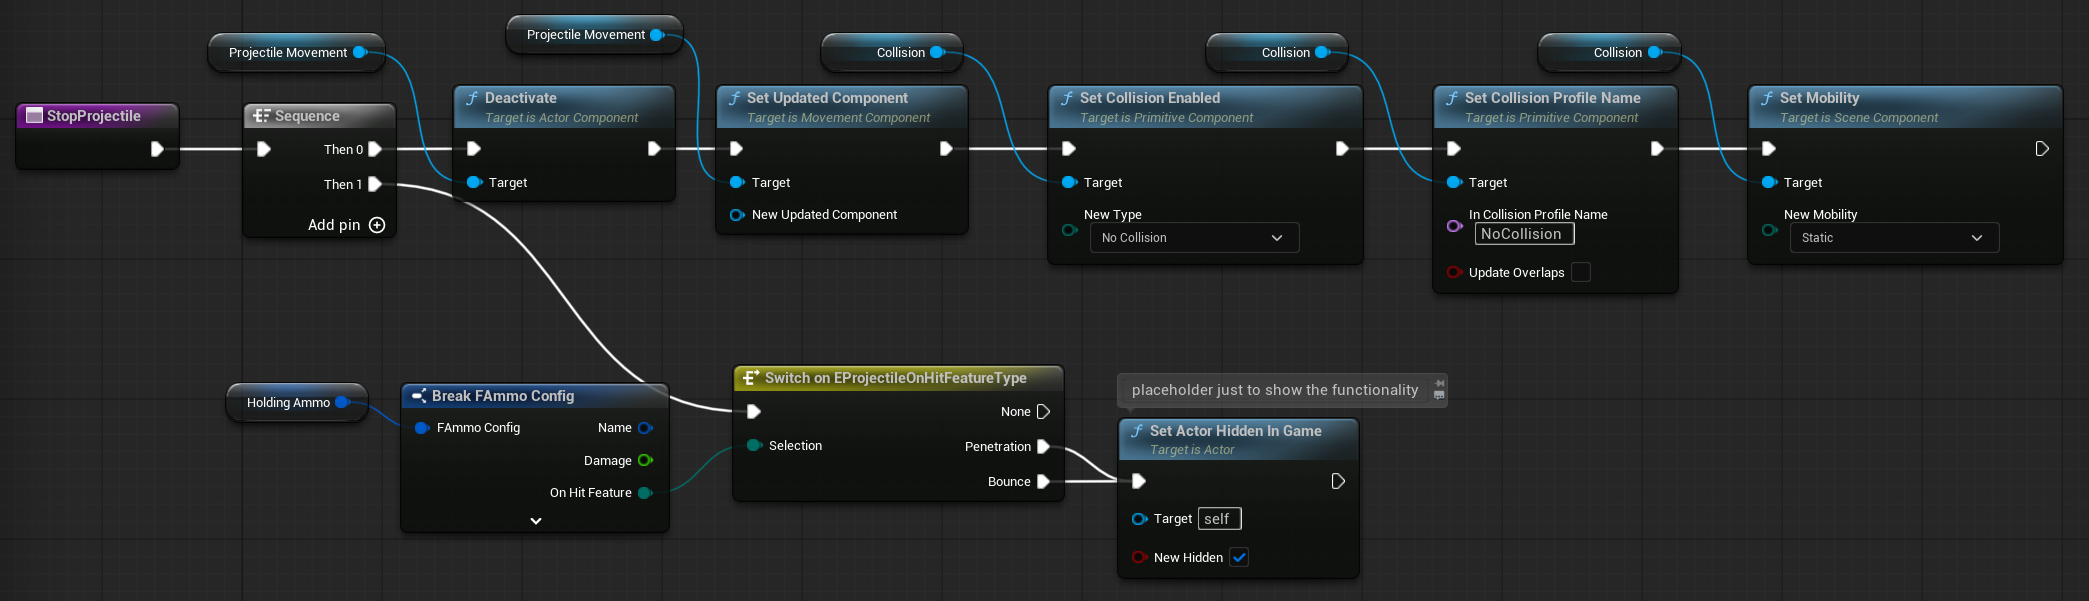Select the Set Collision Enabled node title

coord(1149,98)
